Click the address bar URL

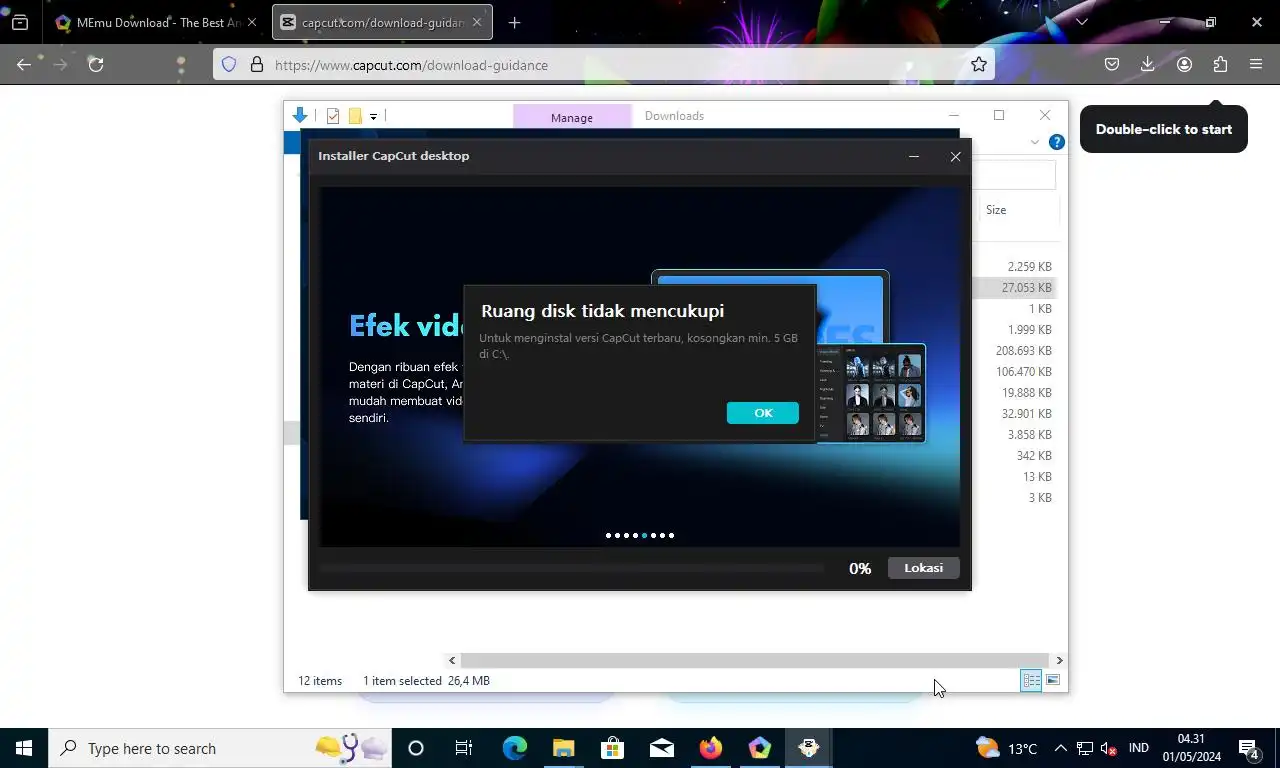[411, 65]
